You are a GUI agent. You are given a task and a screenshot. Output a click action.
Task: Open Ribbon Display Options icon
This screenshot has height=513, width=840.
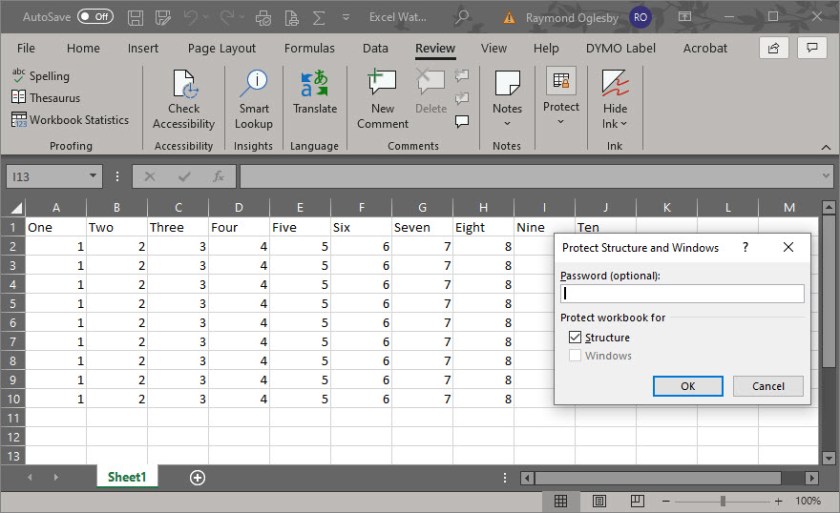685,17
